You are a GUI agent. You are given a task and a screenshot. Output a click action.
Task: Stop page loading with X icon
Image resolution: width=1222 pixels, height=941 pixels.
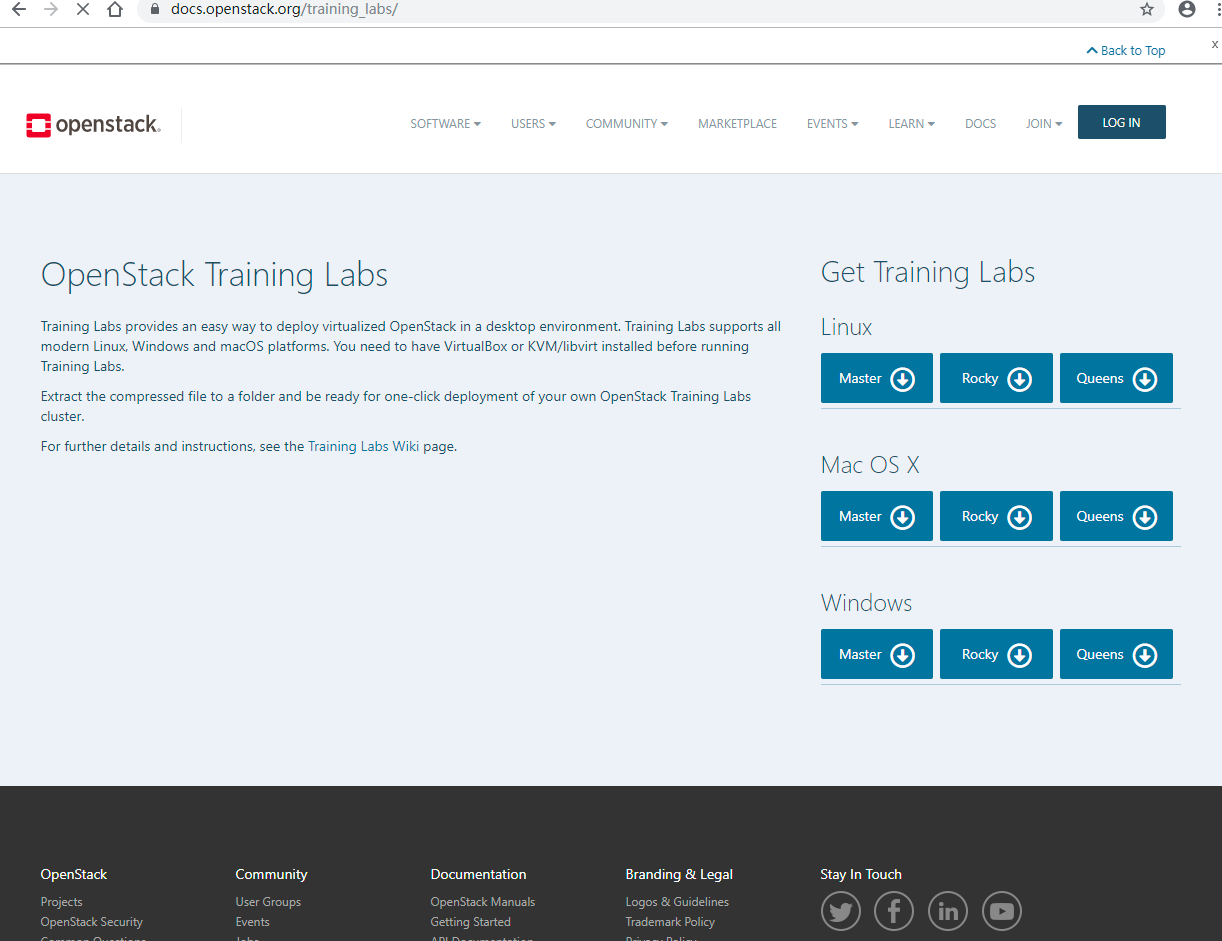(x=83, y=10)
